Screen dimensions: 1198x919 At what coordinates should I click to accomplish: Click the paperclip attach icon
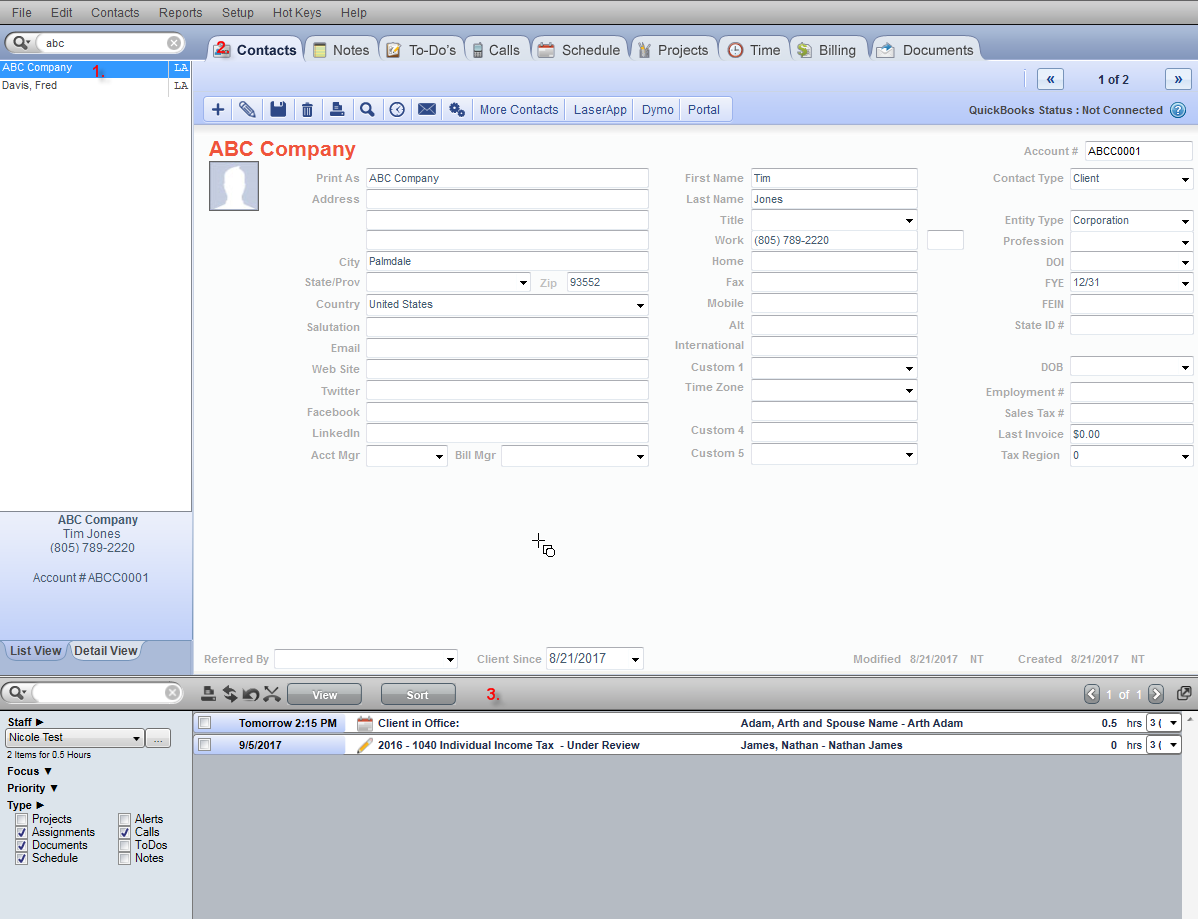[248, 109]
